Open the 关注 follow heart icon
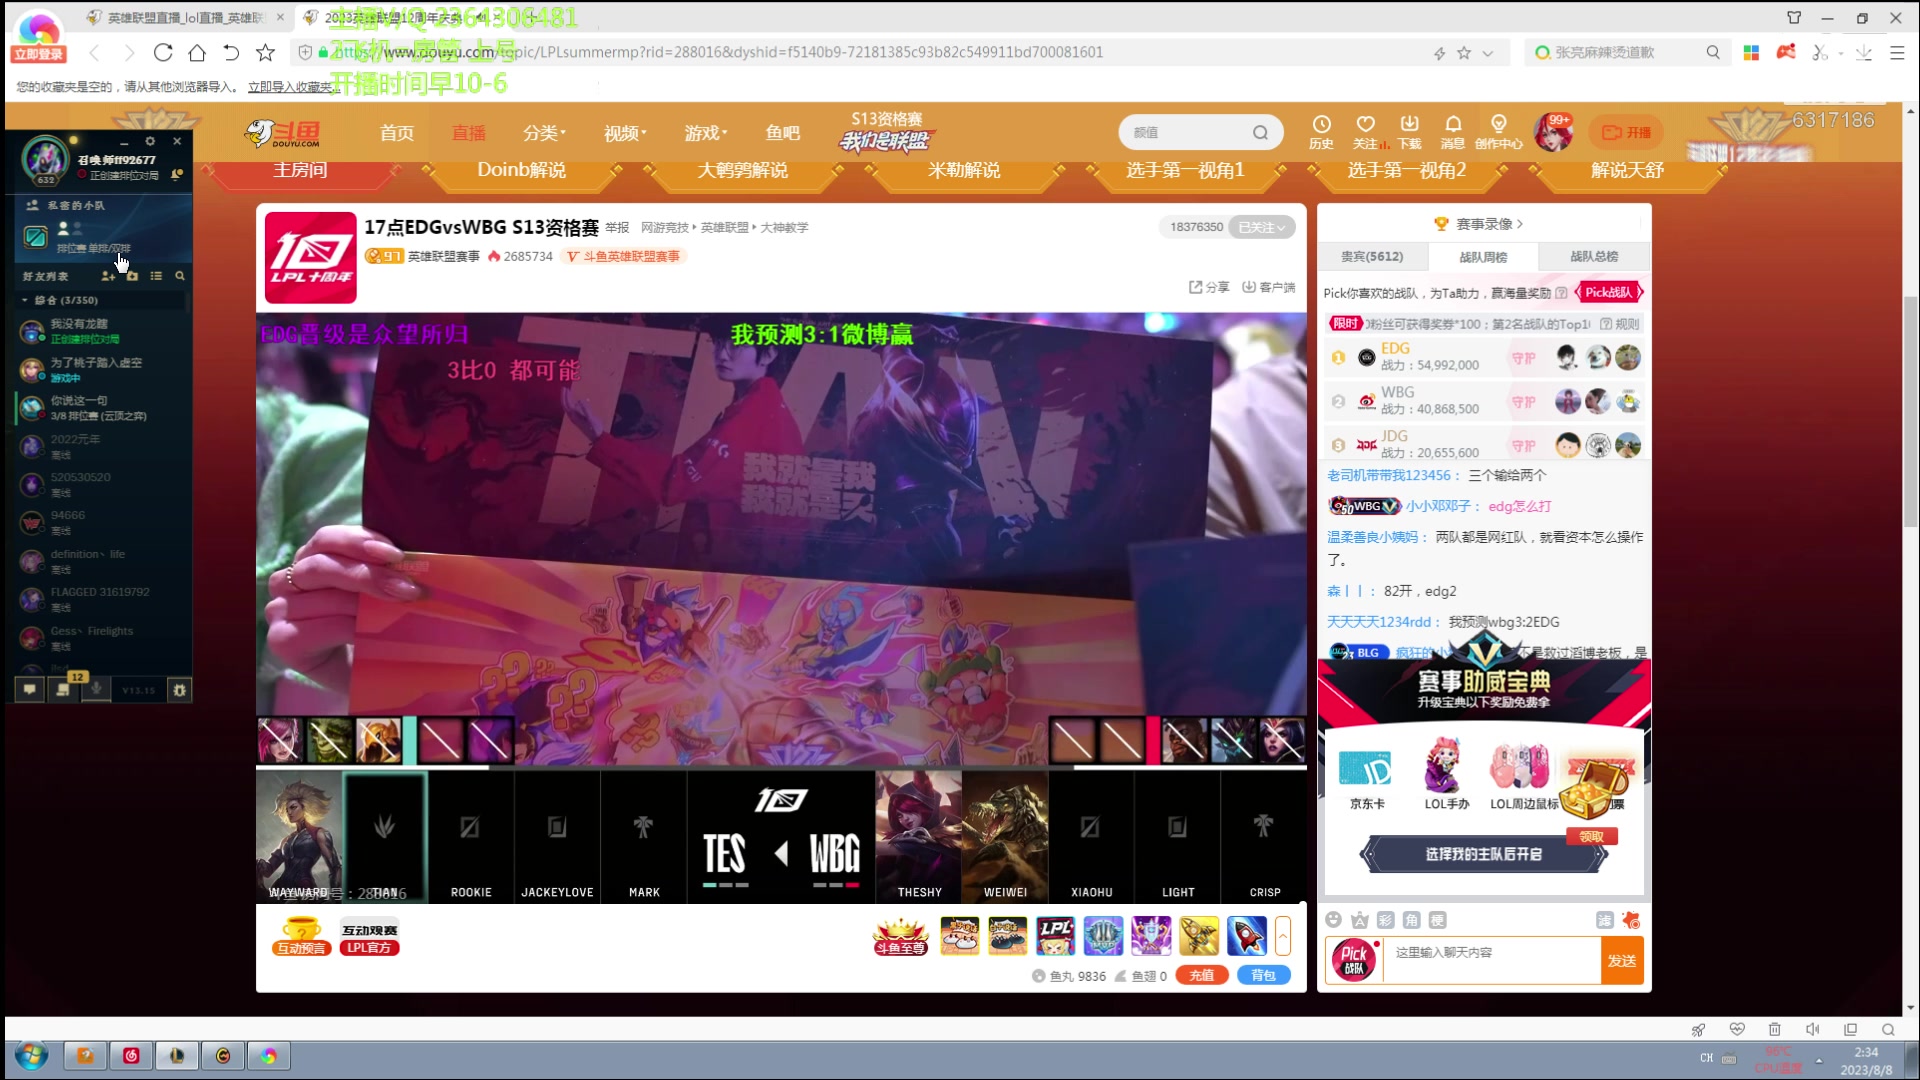 (1365, 131)
